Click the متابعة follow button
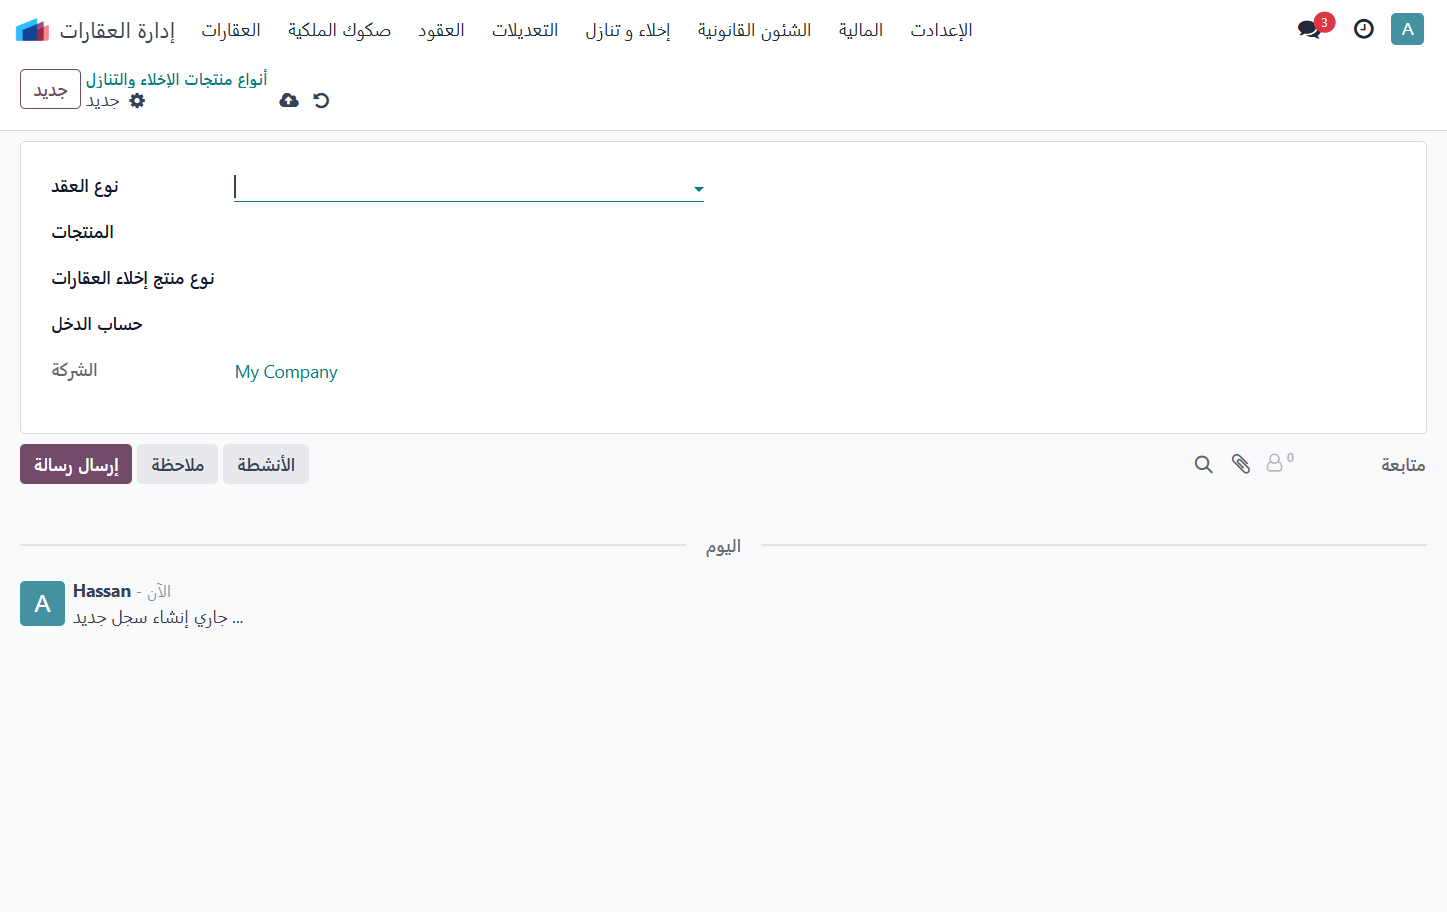The width and height of the screenshot is (1447, 912). point(1403,464)
